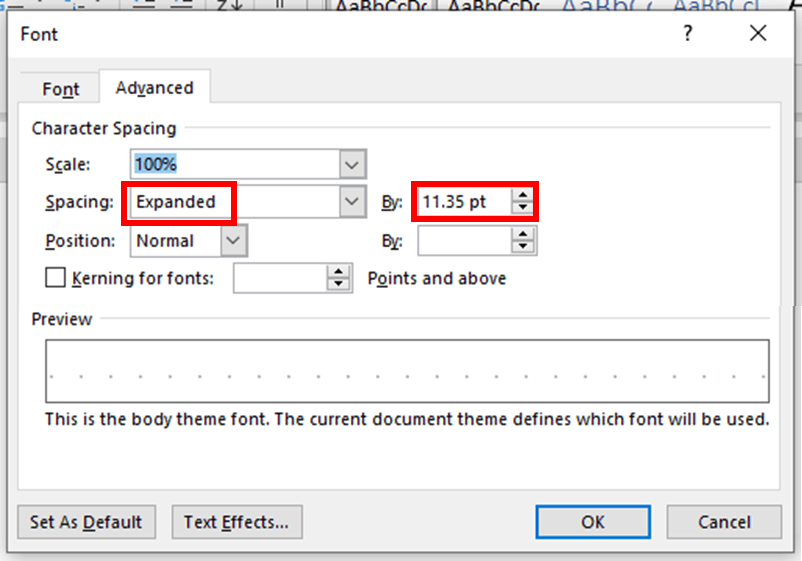Image resolution: width=802 pixels, height=561 pixels.
Task: Decrease Spacing By value with down arrow
Action: coord(523,208)
